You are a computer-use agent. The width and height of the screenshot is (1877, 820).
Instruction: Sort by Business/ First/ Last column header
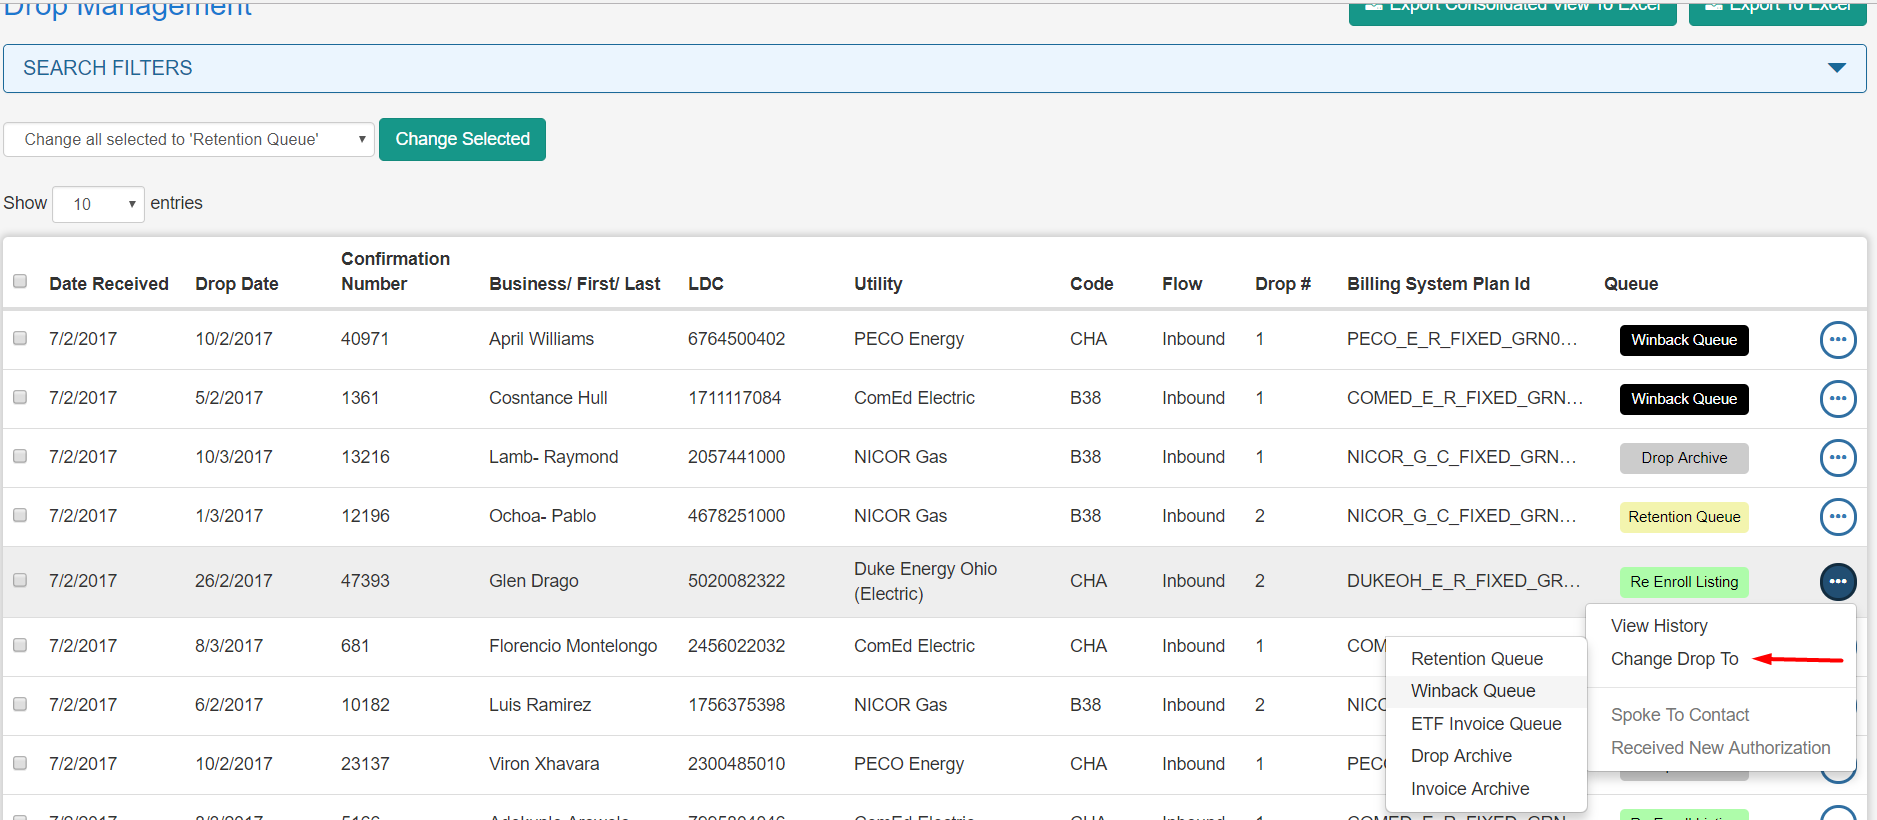(574, 284)
